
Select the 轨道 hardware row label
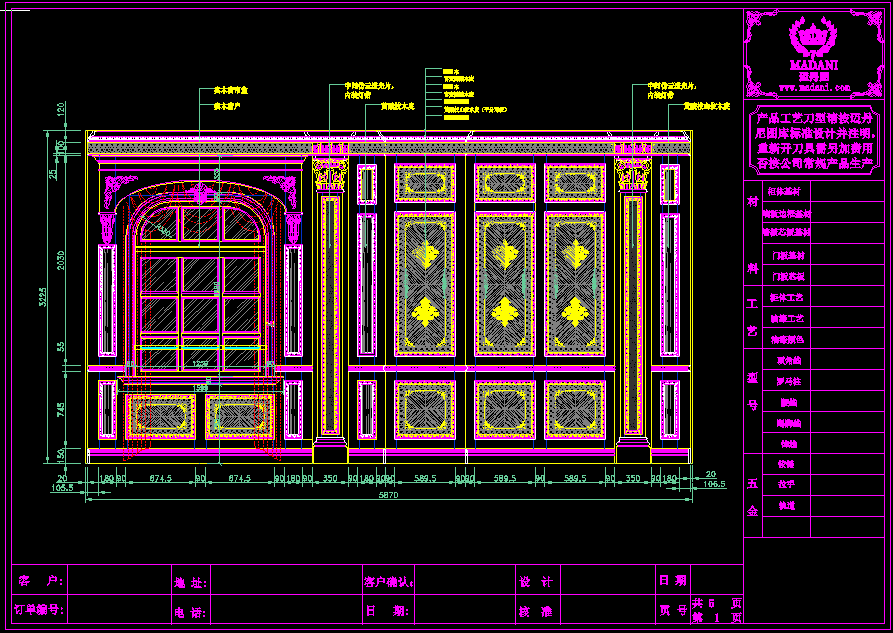(x=786, y=505)
